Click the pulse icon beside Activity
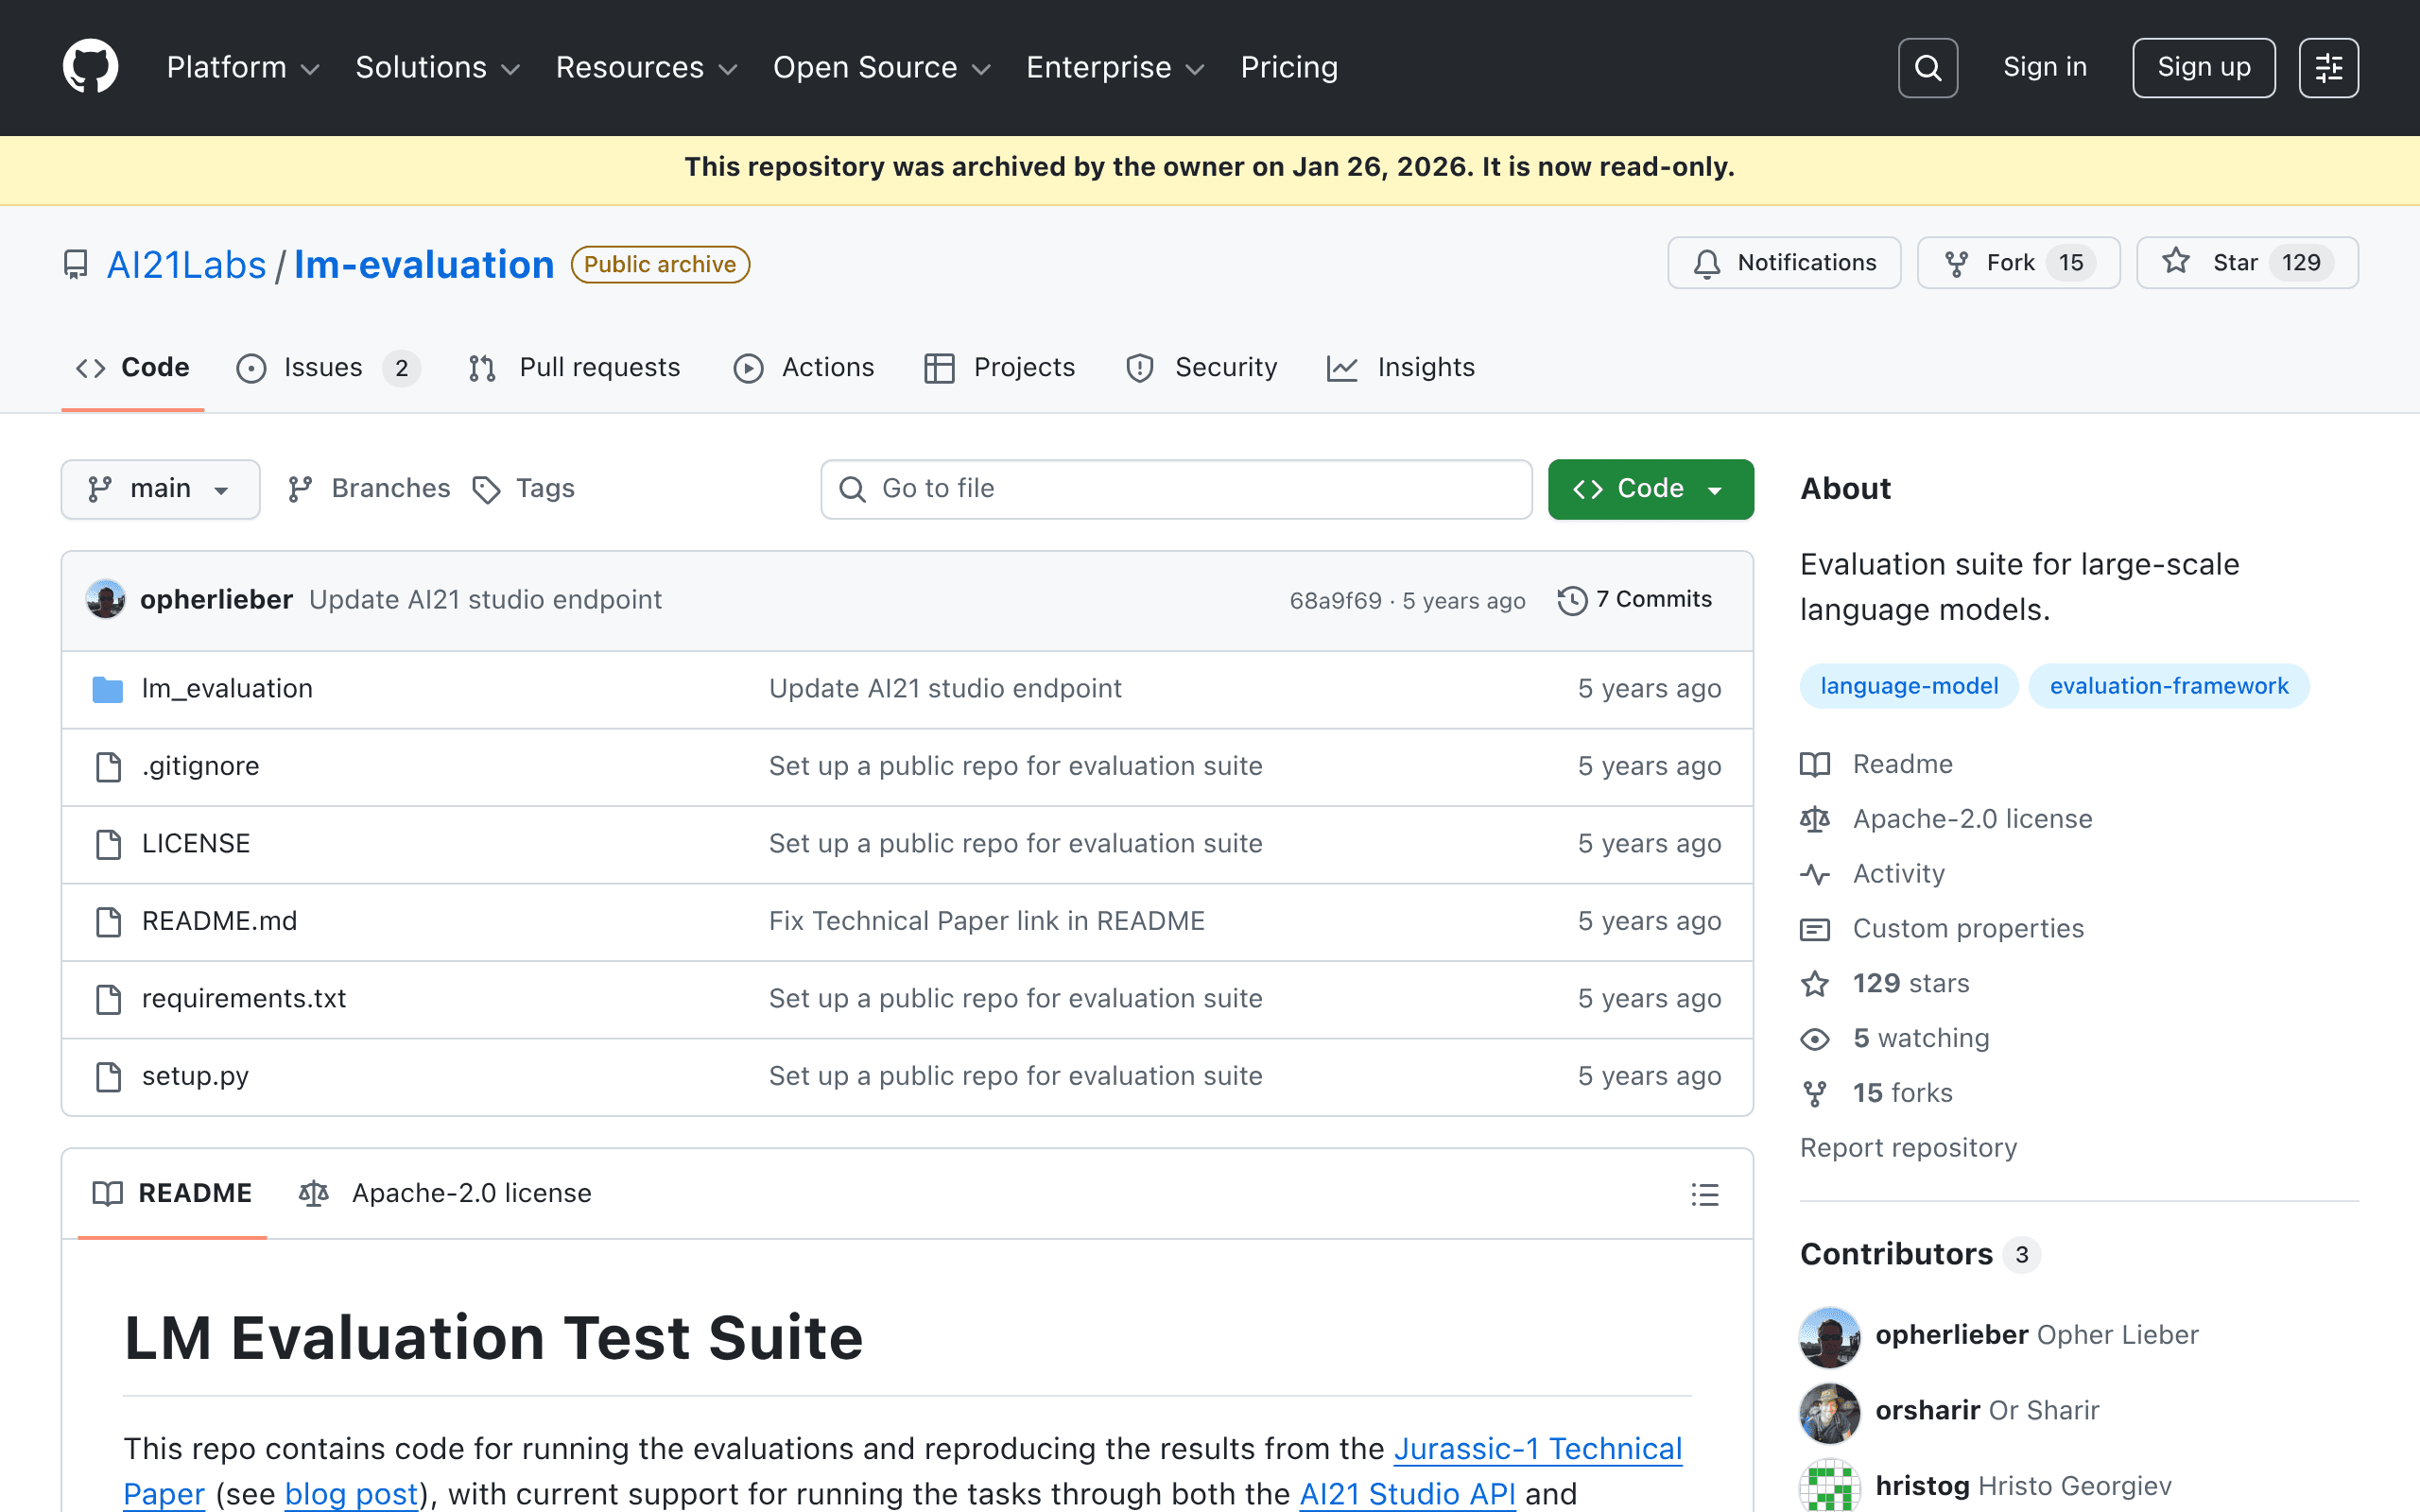2420x1512 pixels. tap(1814, 874)
